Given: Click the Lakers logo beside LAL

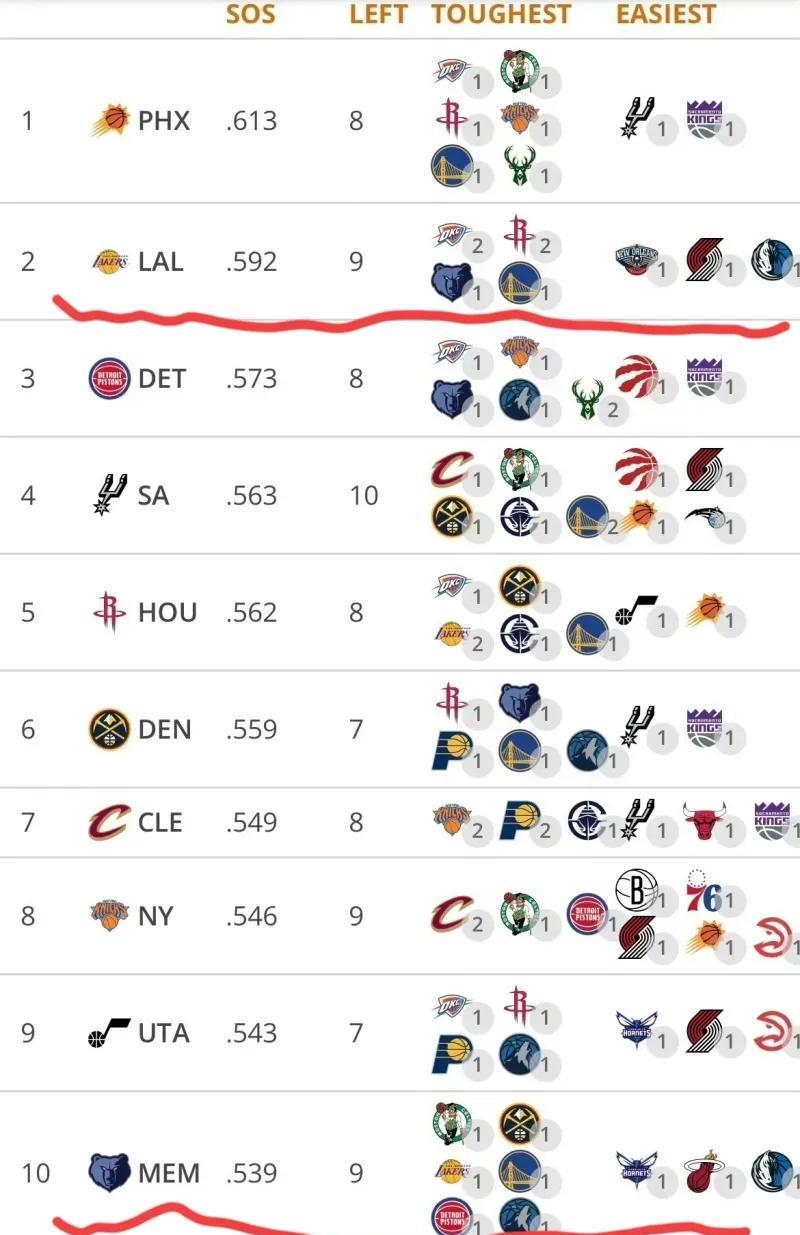Looking at the screenshot, I should coord(110,262).
